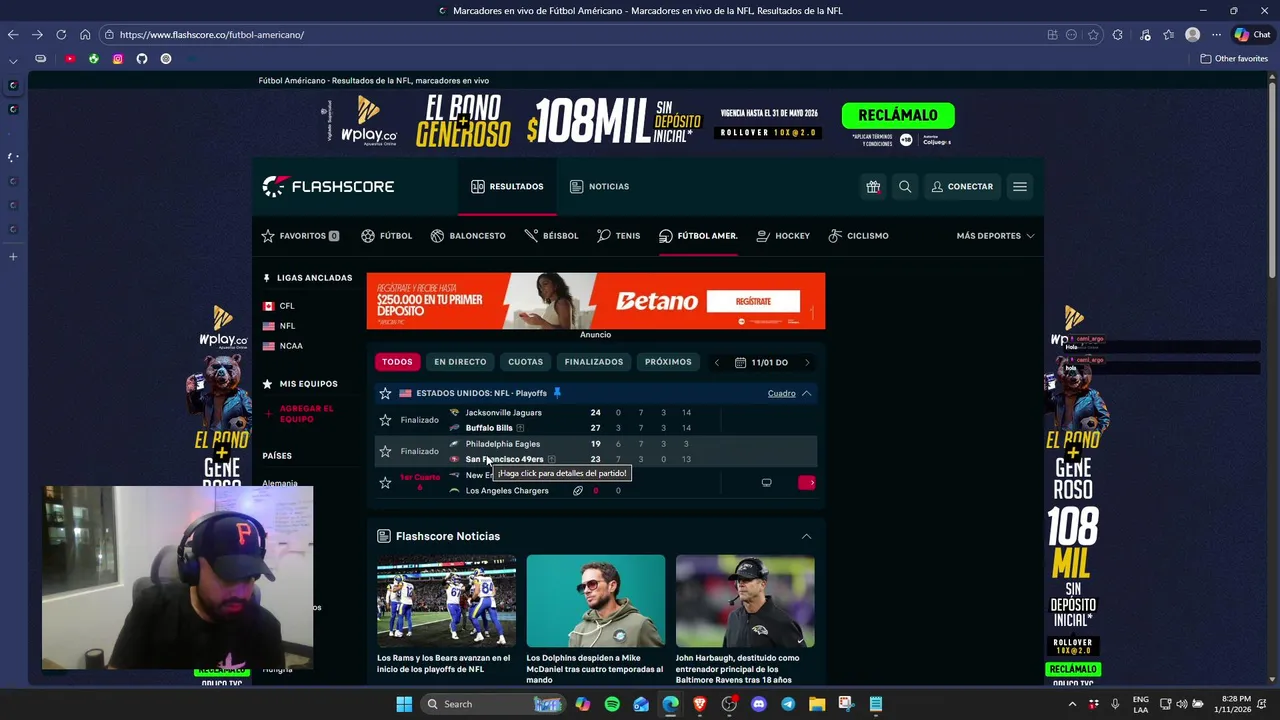Select the Ciclismo sport tab
1280x720 pixels.
click(x=858, y=236)
